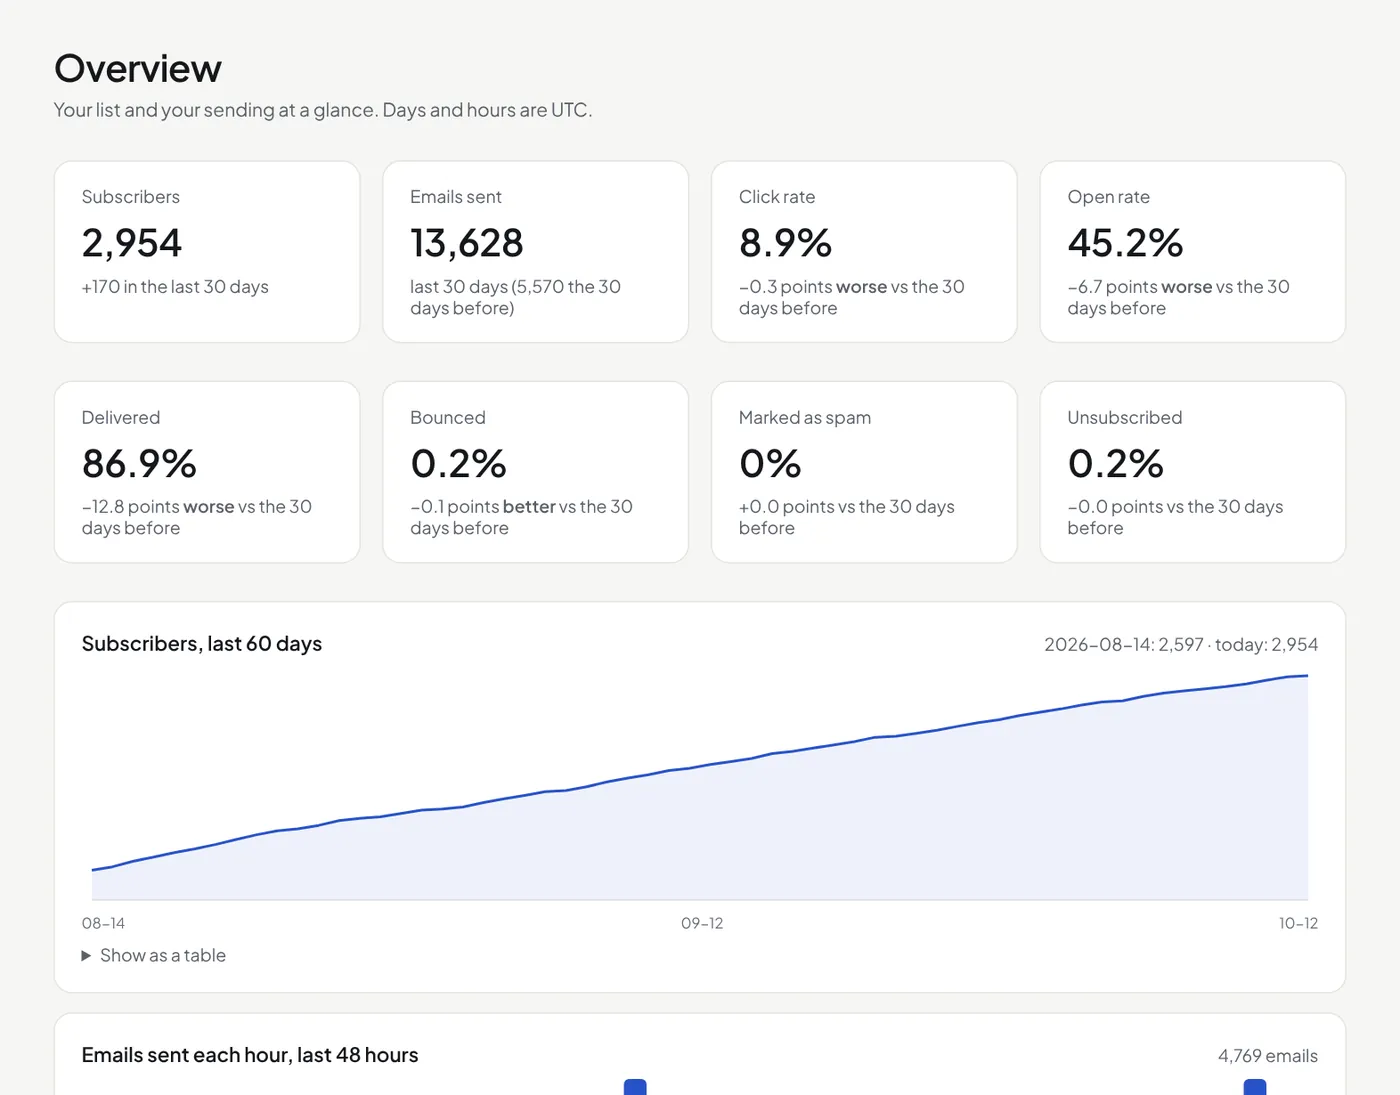Click '−6.7 points worse' open rate note

(x=1178, y=297)
